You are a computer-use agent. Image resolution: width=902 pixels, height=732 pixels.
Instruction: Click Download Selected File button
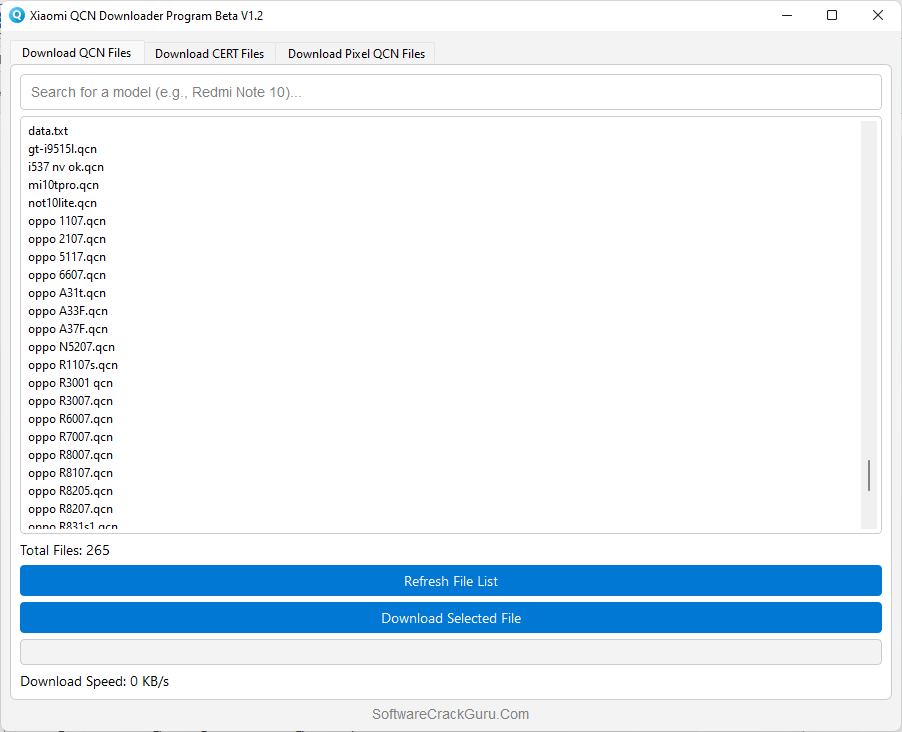pos(450,617)
